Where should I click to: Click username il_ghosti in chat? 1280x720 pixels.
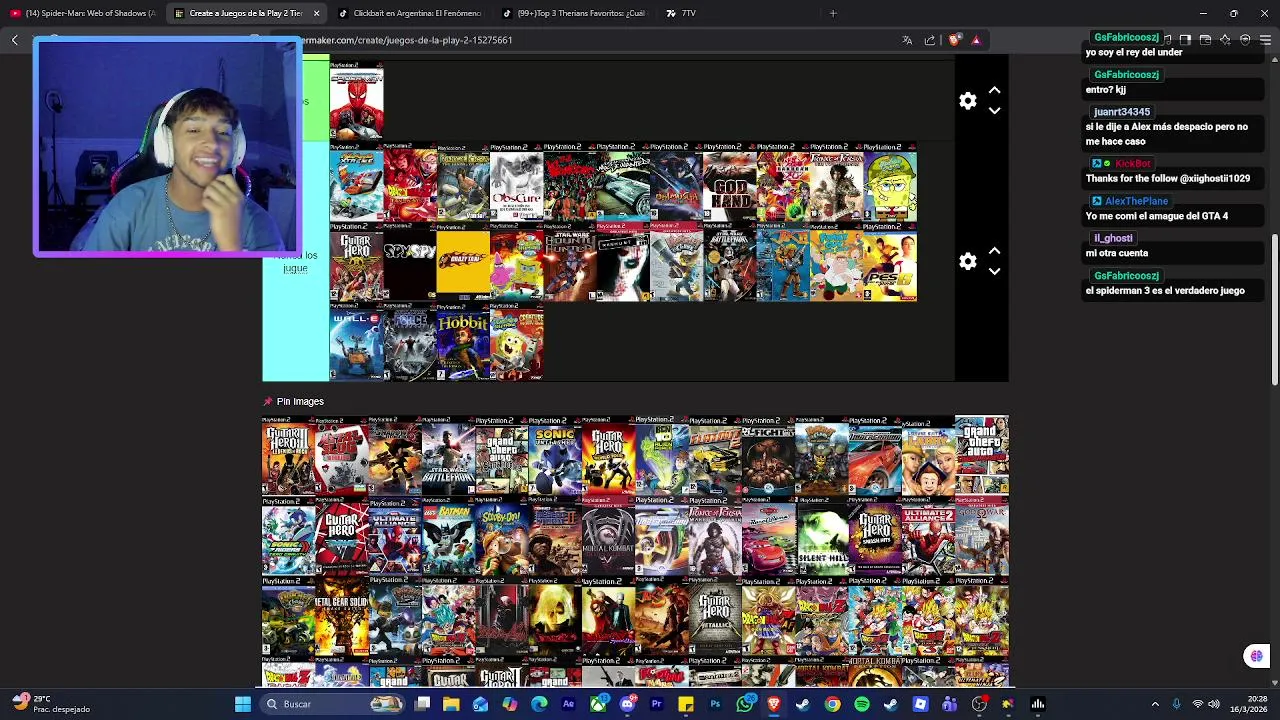click(x=1113, y=238)
